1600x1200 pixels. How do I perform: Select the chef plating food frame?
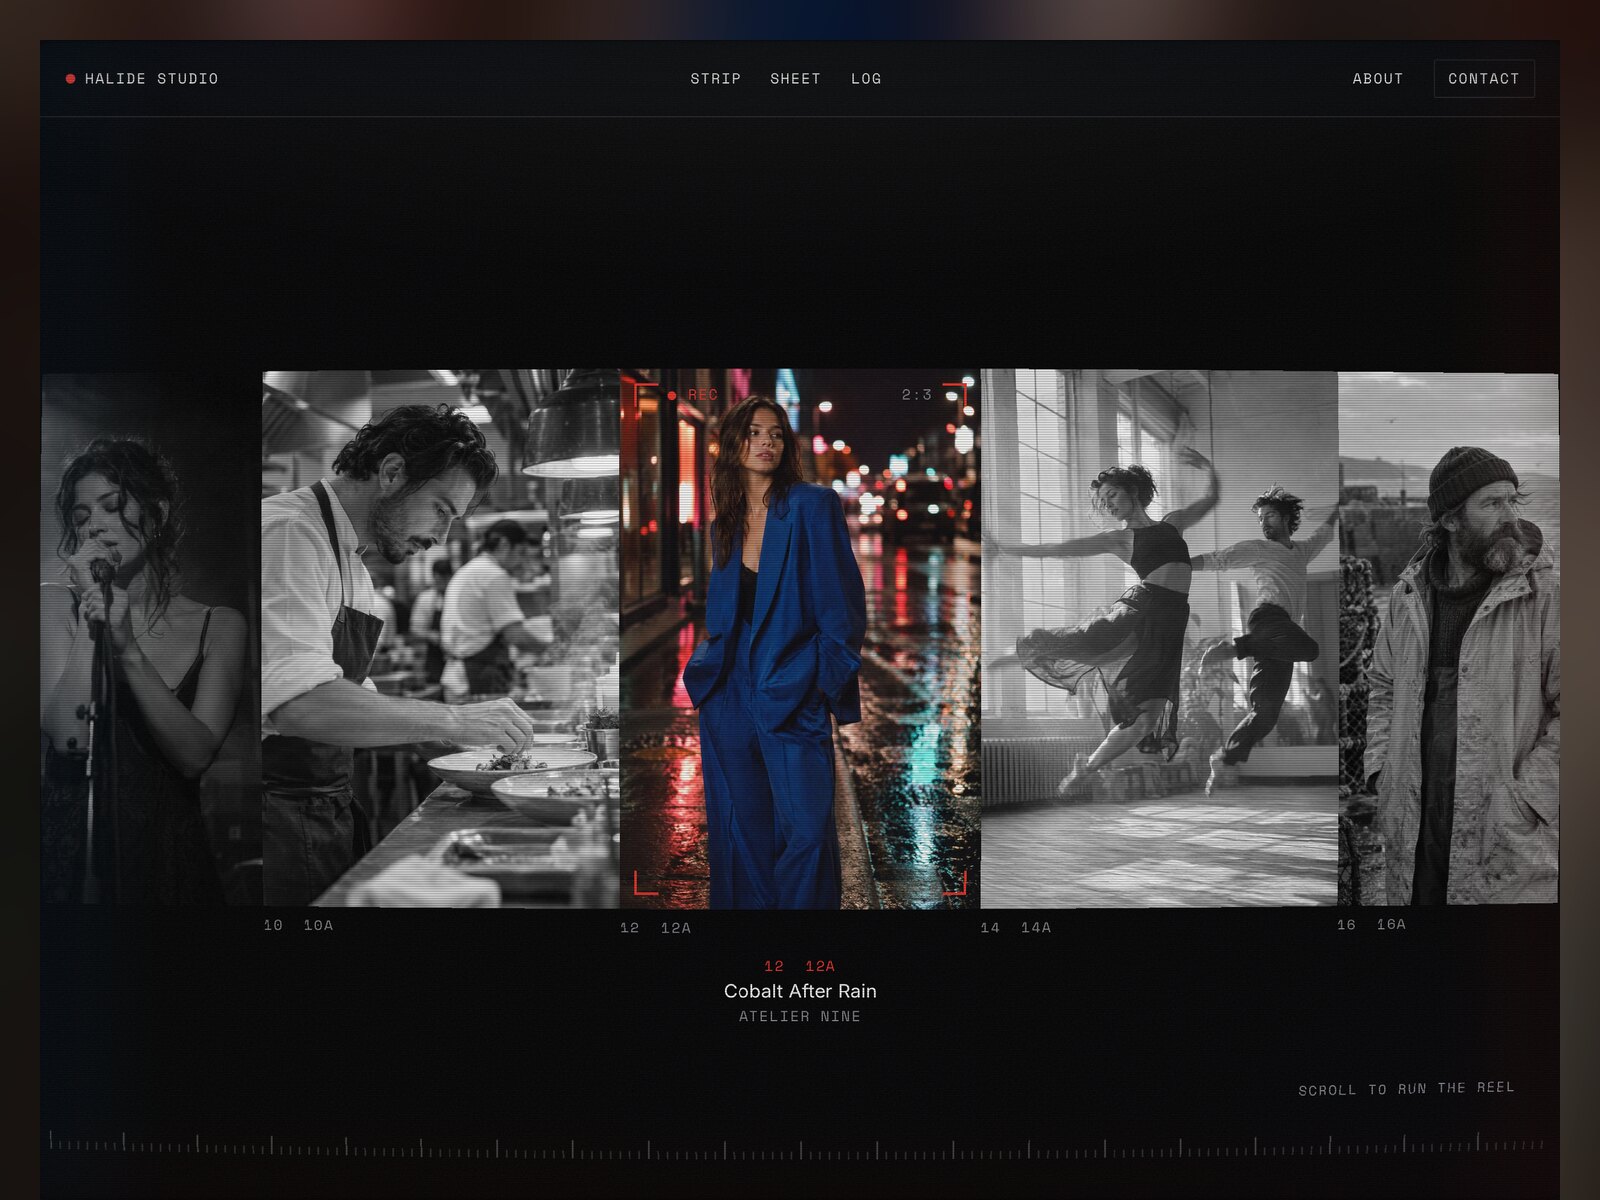(441, 638)
